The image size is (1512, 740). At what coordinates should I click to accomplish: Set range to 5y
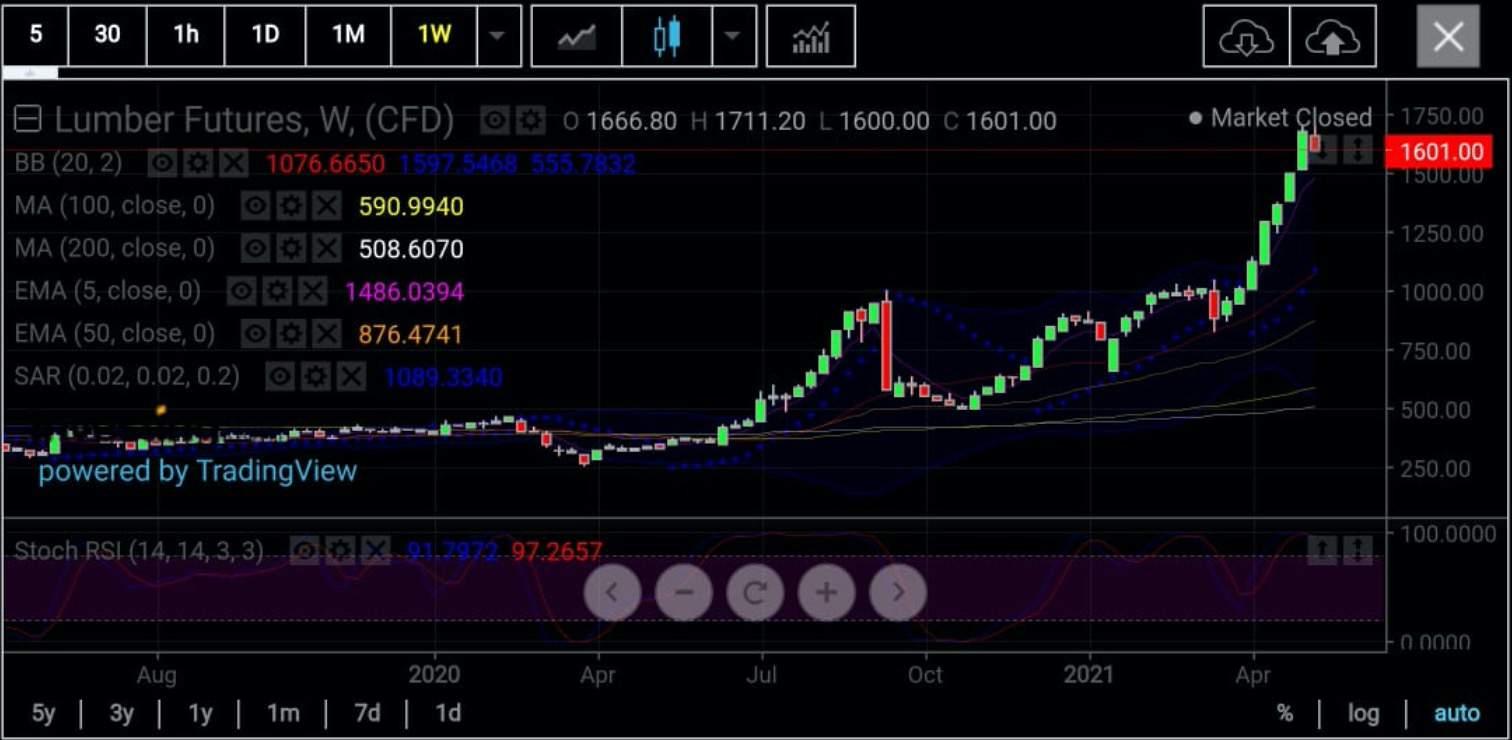coord(43,713)
